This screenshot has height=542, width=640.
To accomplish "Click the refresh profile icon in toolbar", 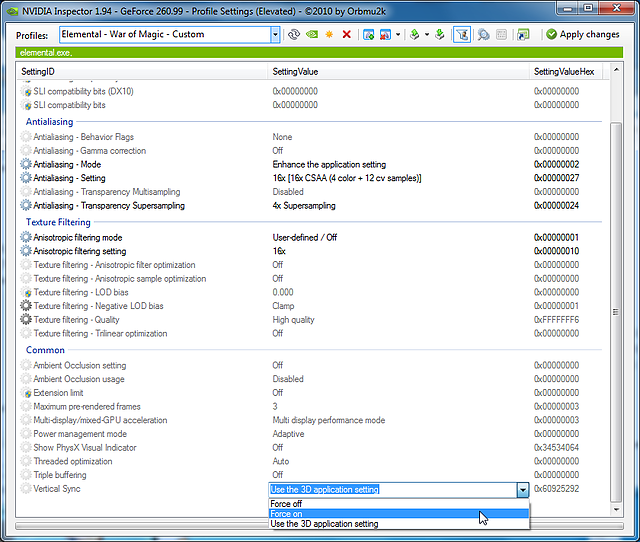I will point(295,34).
